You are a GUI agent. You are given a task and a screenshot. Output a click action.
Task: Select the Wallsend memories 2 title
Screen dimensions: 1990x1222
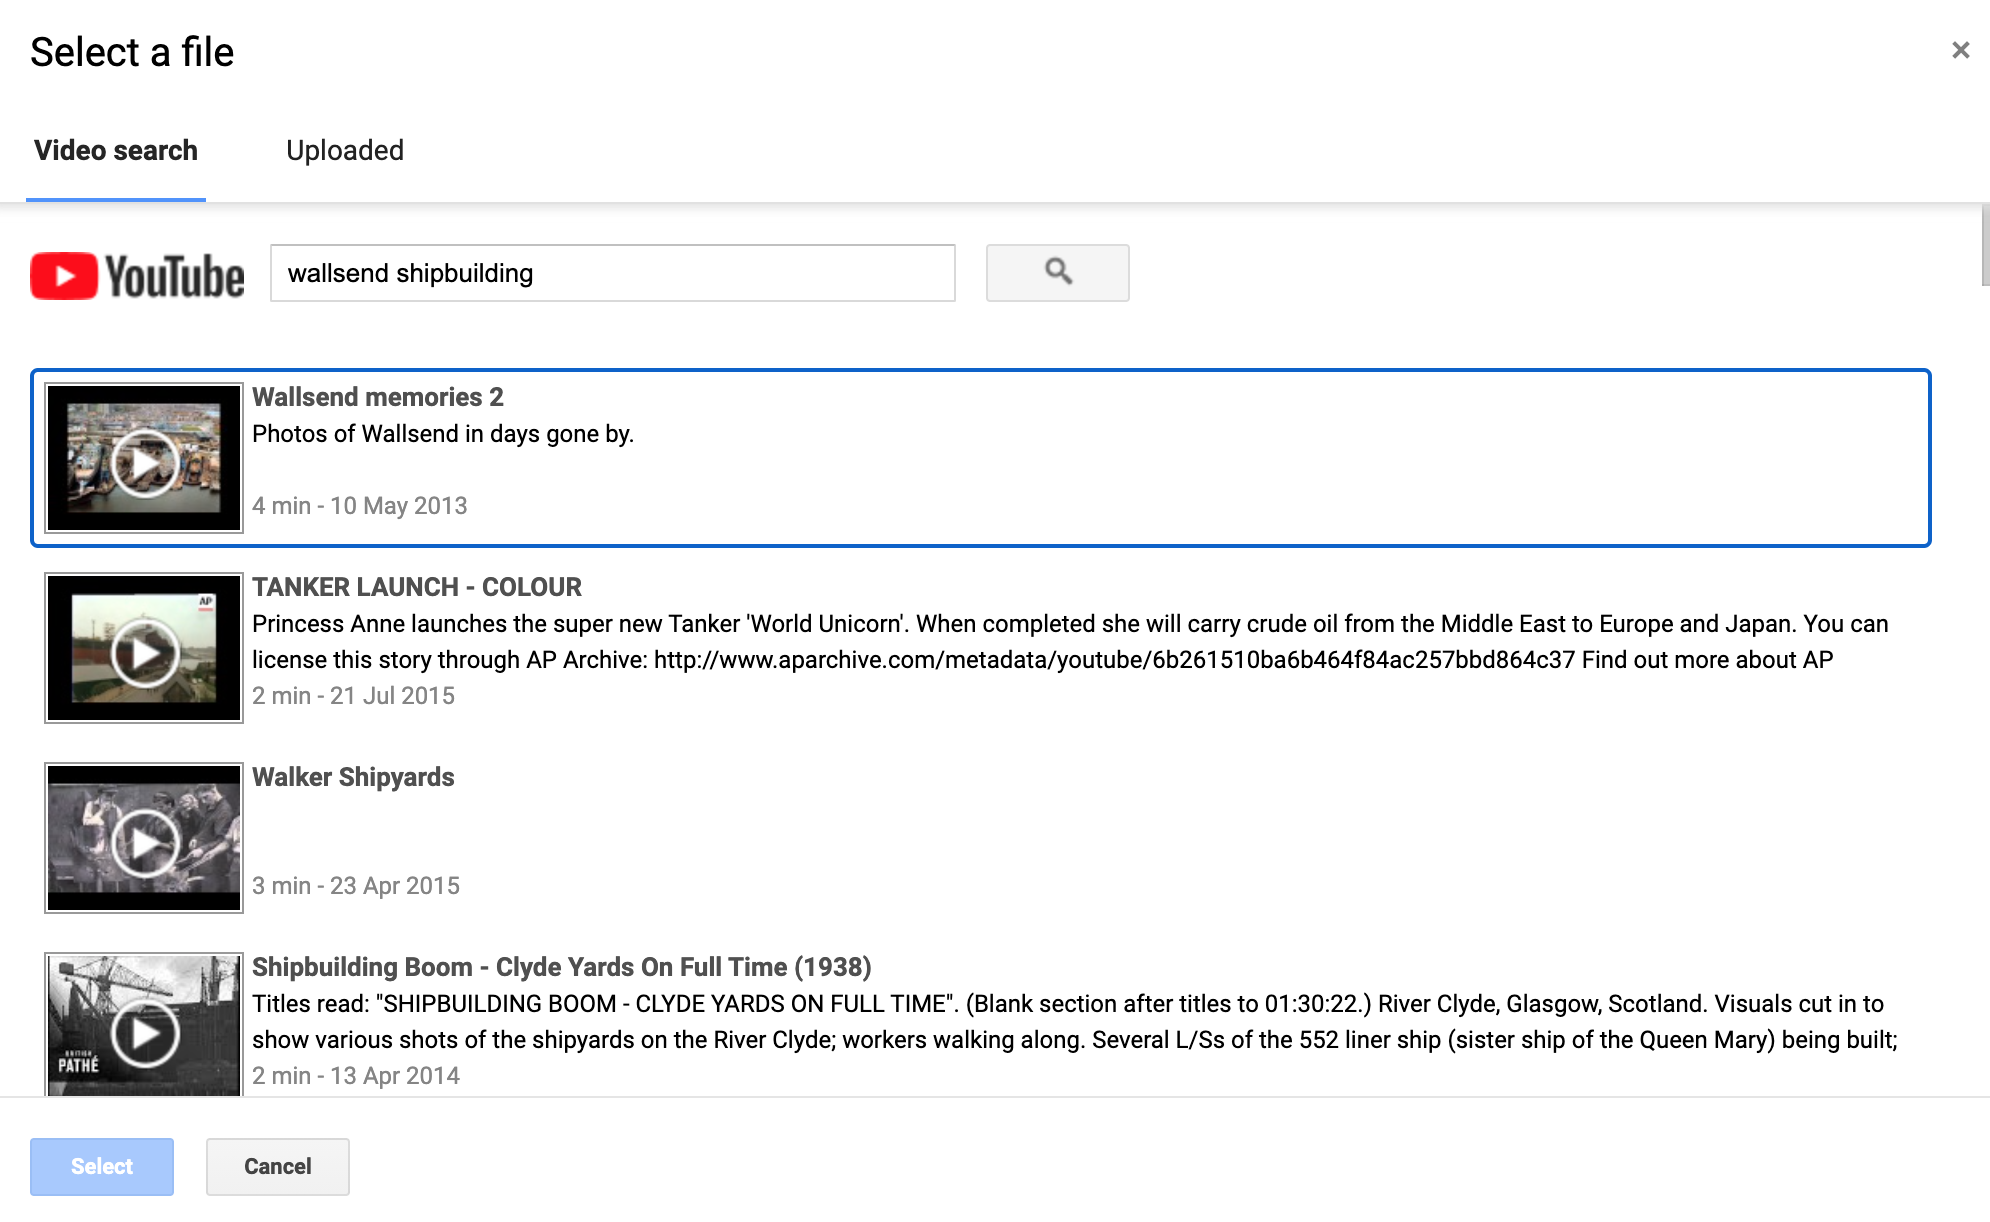[378, 397]
